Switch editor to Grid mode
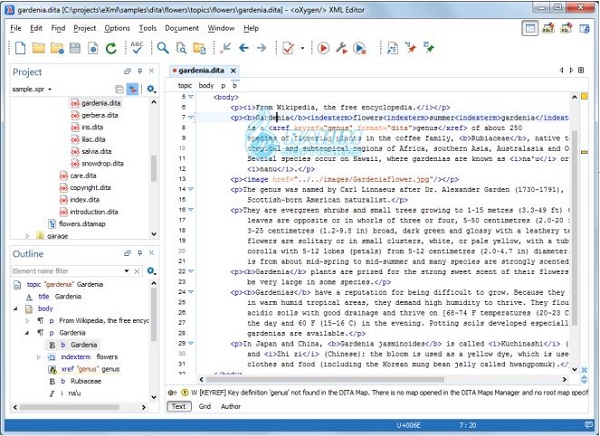This screenshot has width=600, height=436. pyautogui.click(x=205, y=406)
